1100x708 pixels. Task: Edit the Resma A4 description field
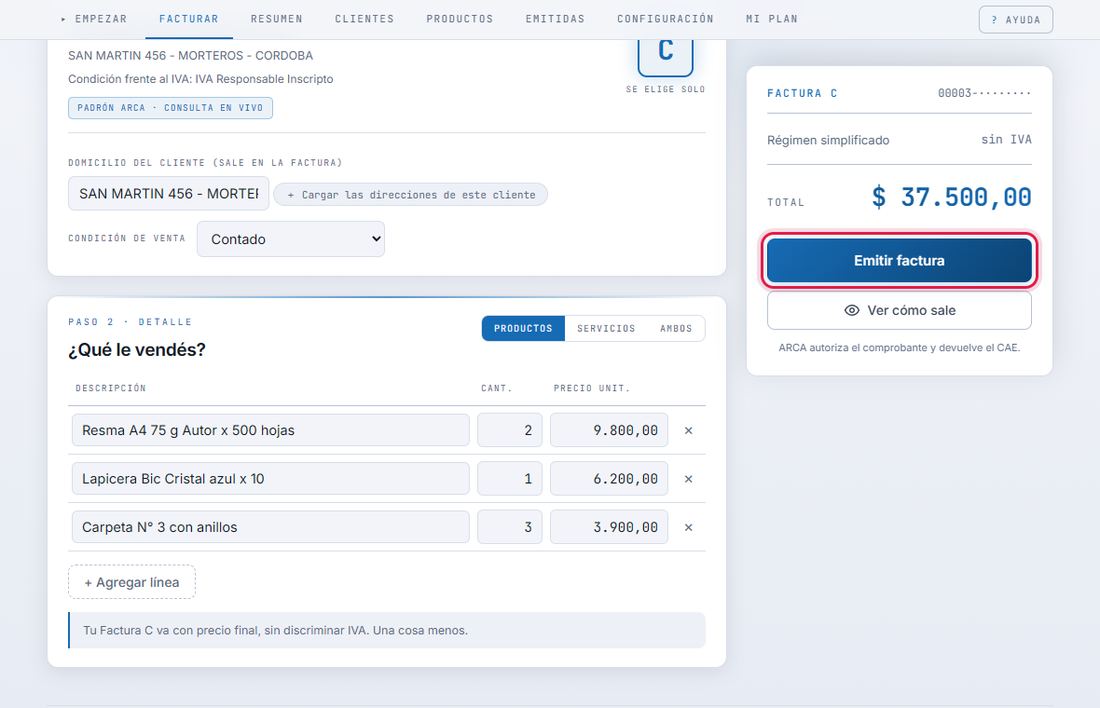(x=271, y=430)
